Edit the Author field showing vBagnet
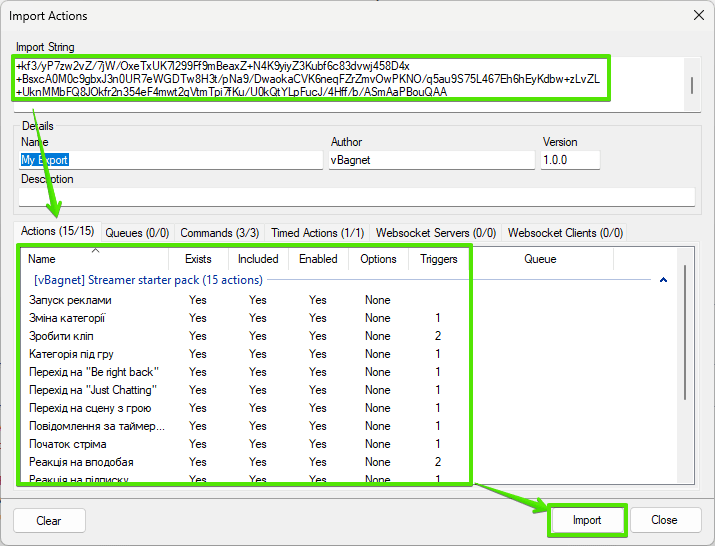Image resolution: width=715 pixels, height=546 pixels. pos(431,160)
